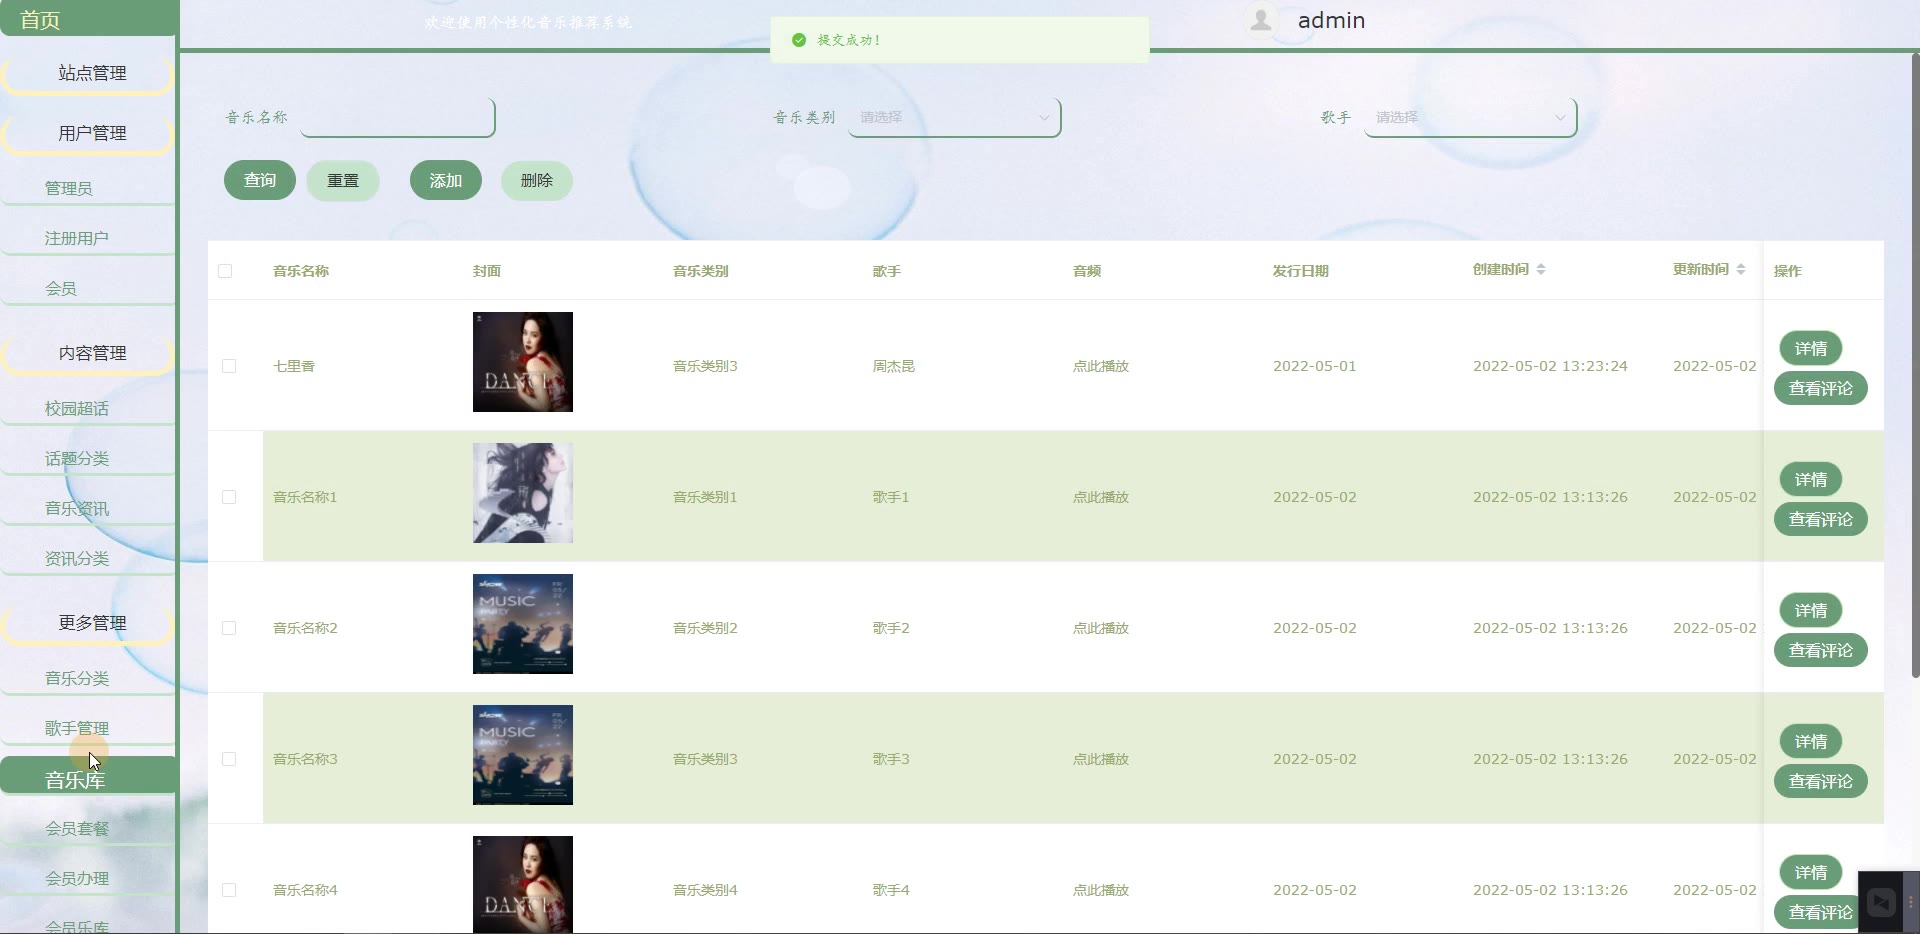Click the 添加 add button

(x=446, y=180)
